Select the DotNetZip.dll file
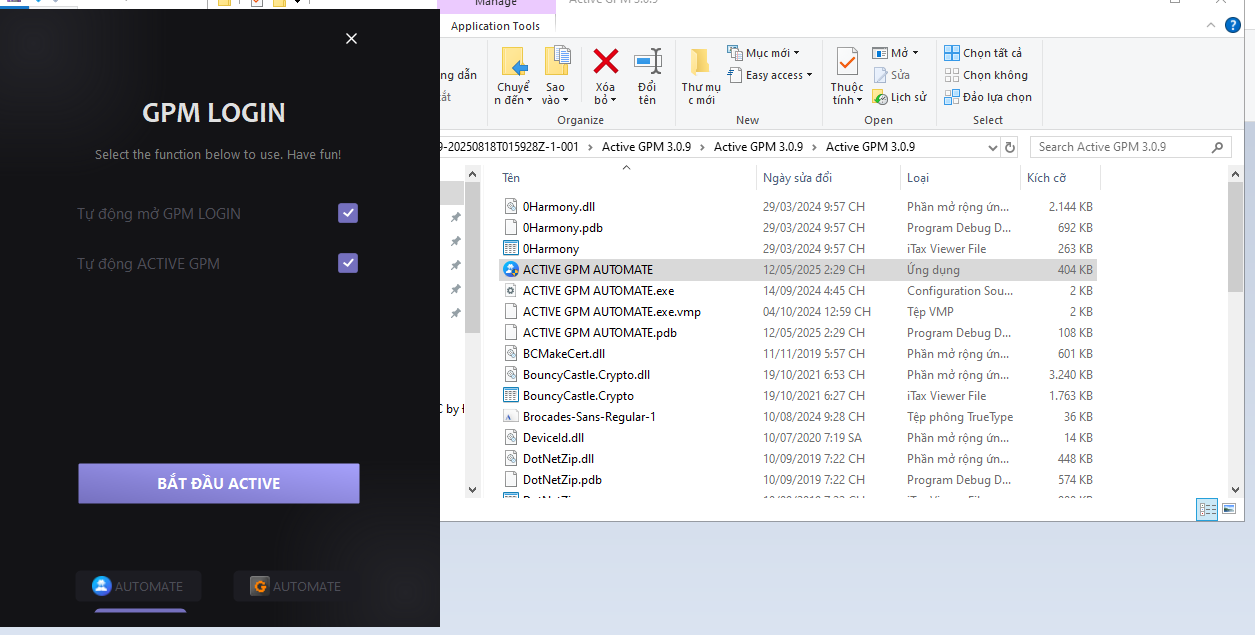The image size is (1255, 635). pos(558,459)
